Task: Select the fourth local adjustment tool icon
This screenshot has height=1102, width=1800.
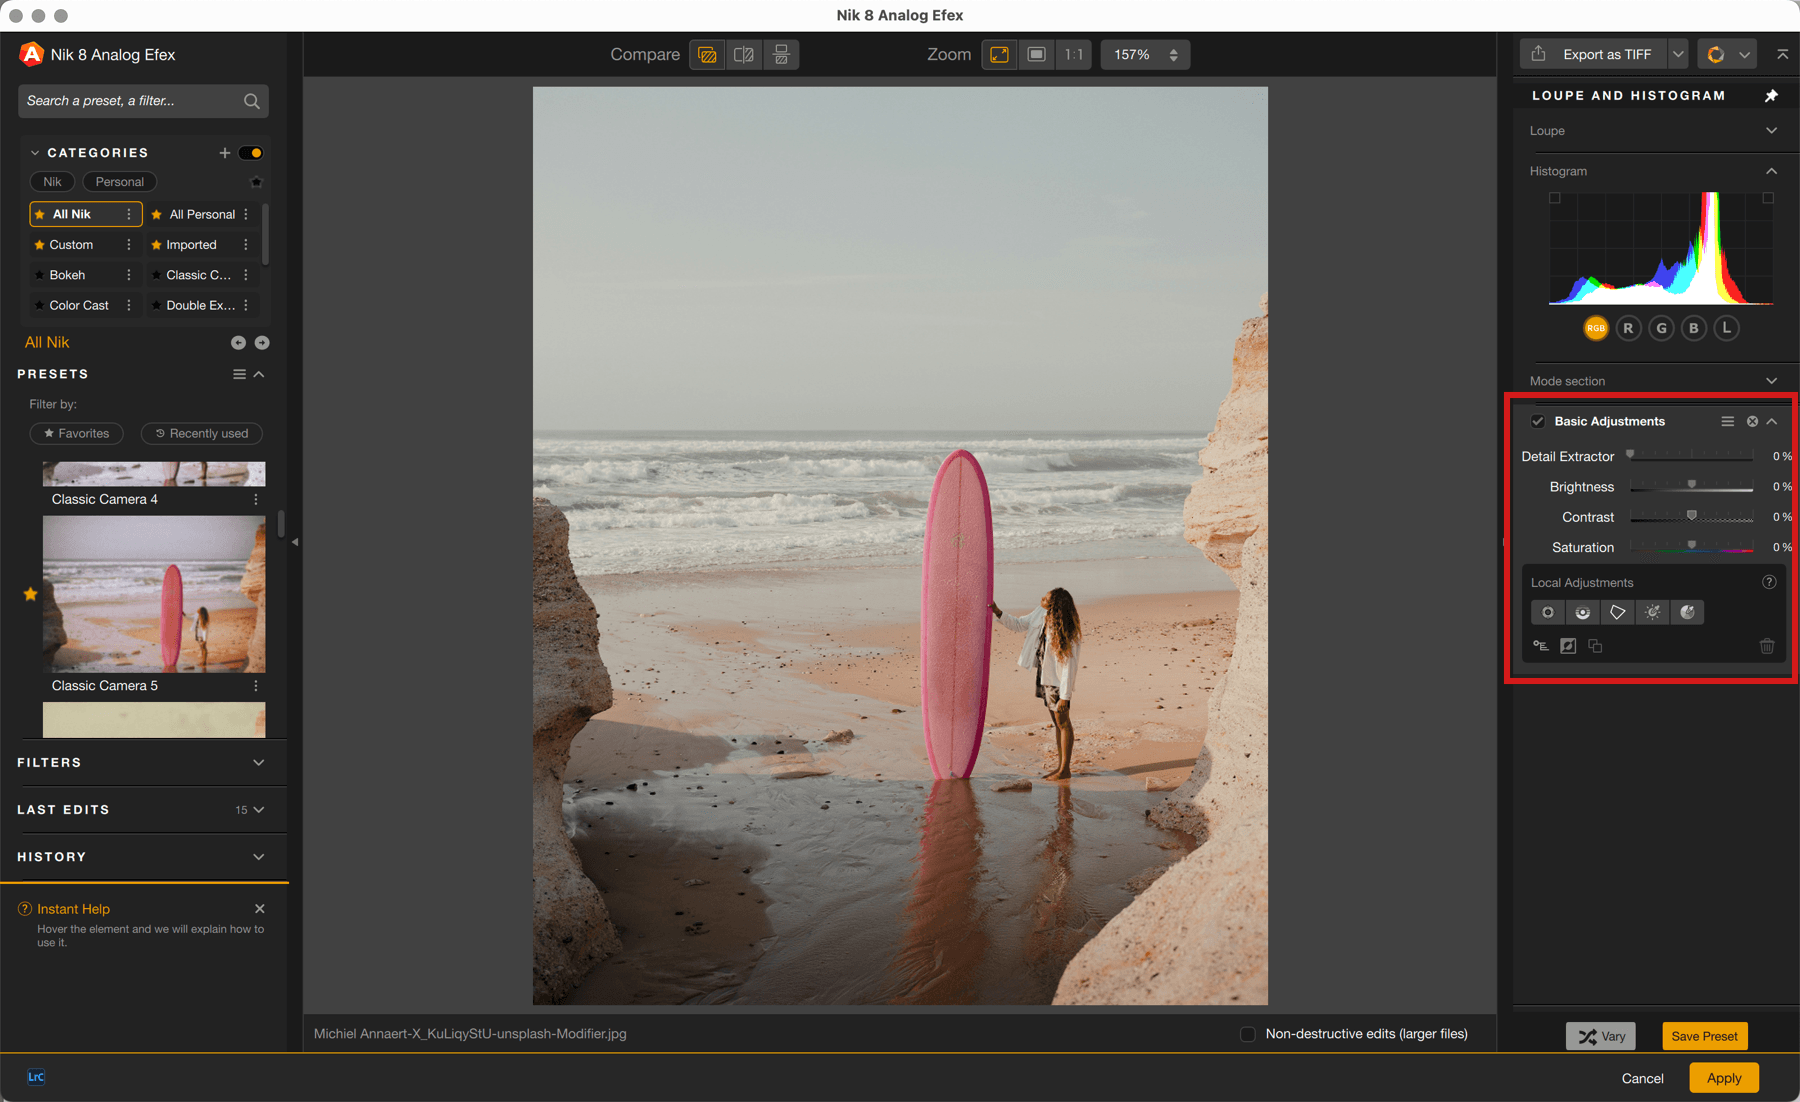Action: (x=1653, y=612)
